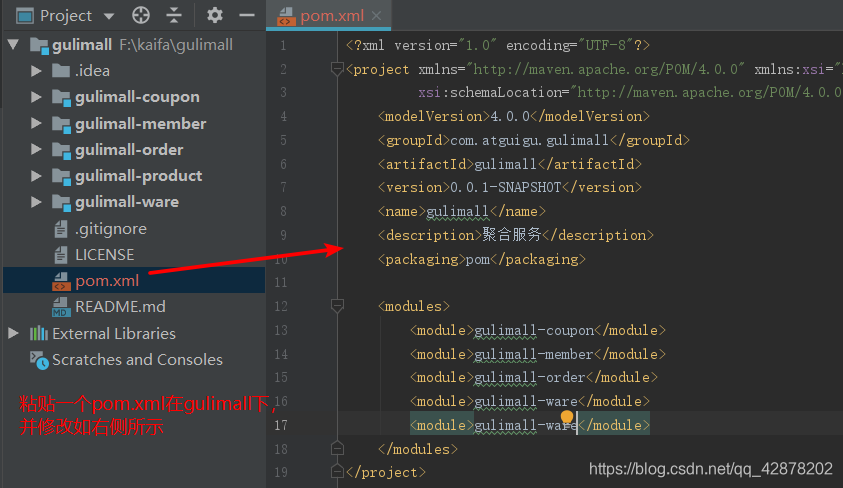Click the Project panel window icon
The height and width of the screenshot is (488, 843).
pos(25,16)
